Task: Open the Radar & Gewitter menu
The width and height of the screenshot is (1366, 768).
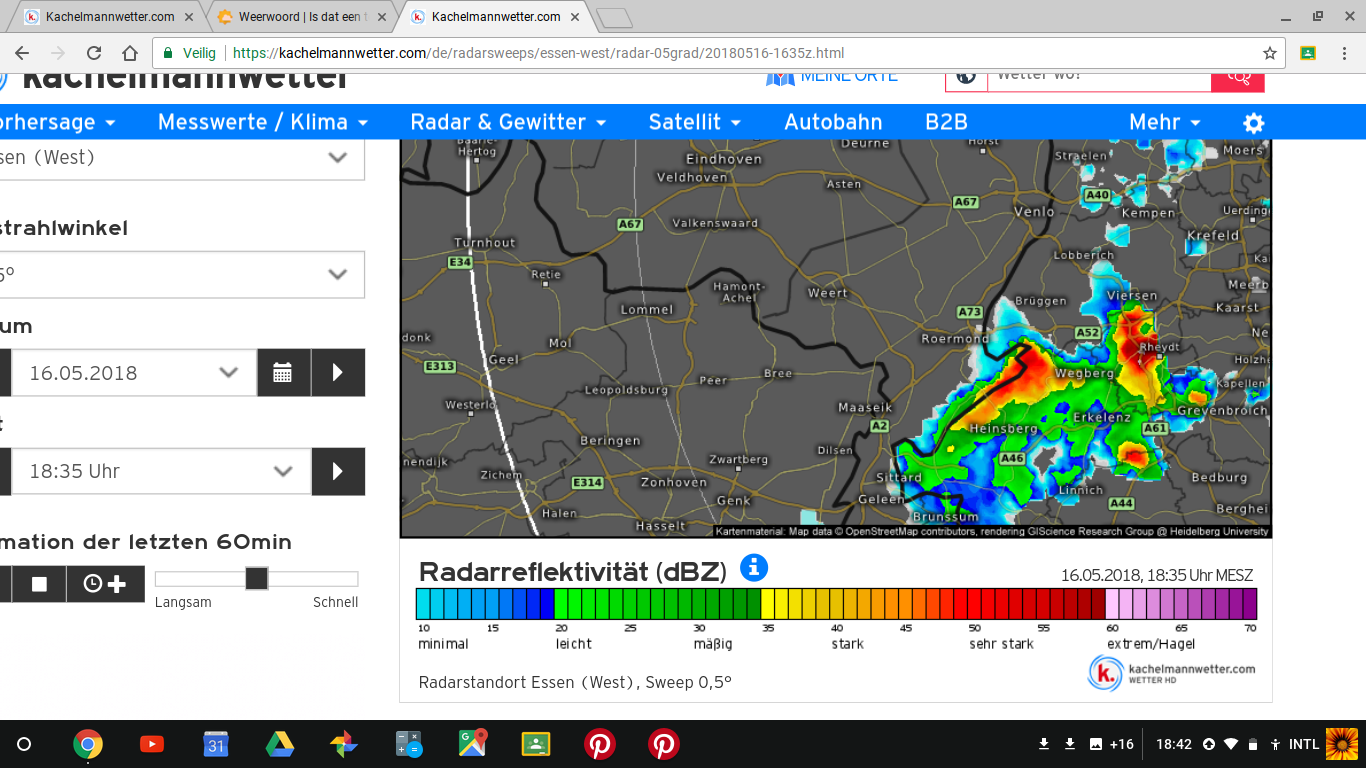Action: tap(509, 122)
